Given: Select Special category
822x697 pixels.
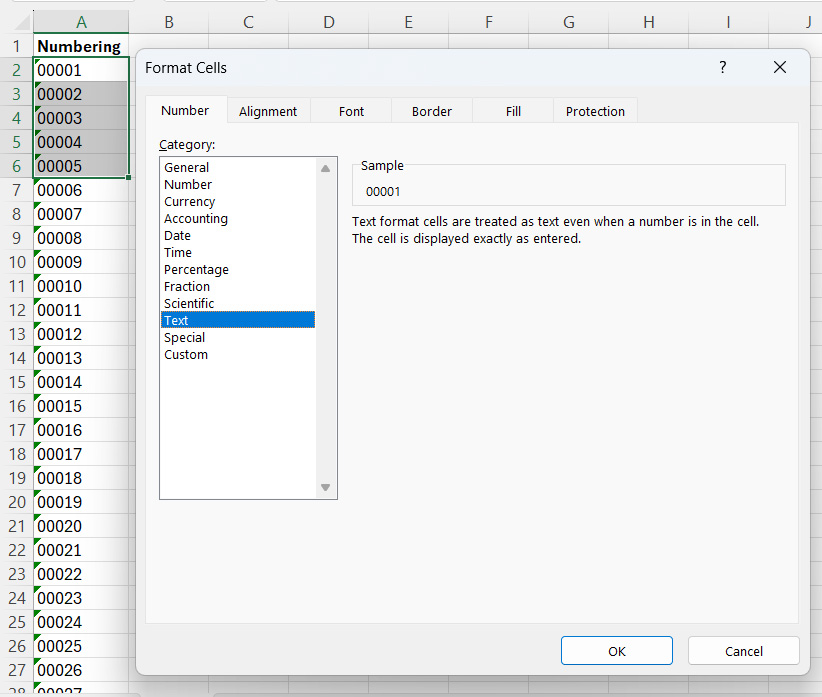Looking at the screenshot, I should coord(238,337).
